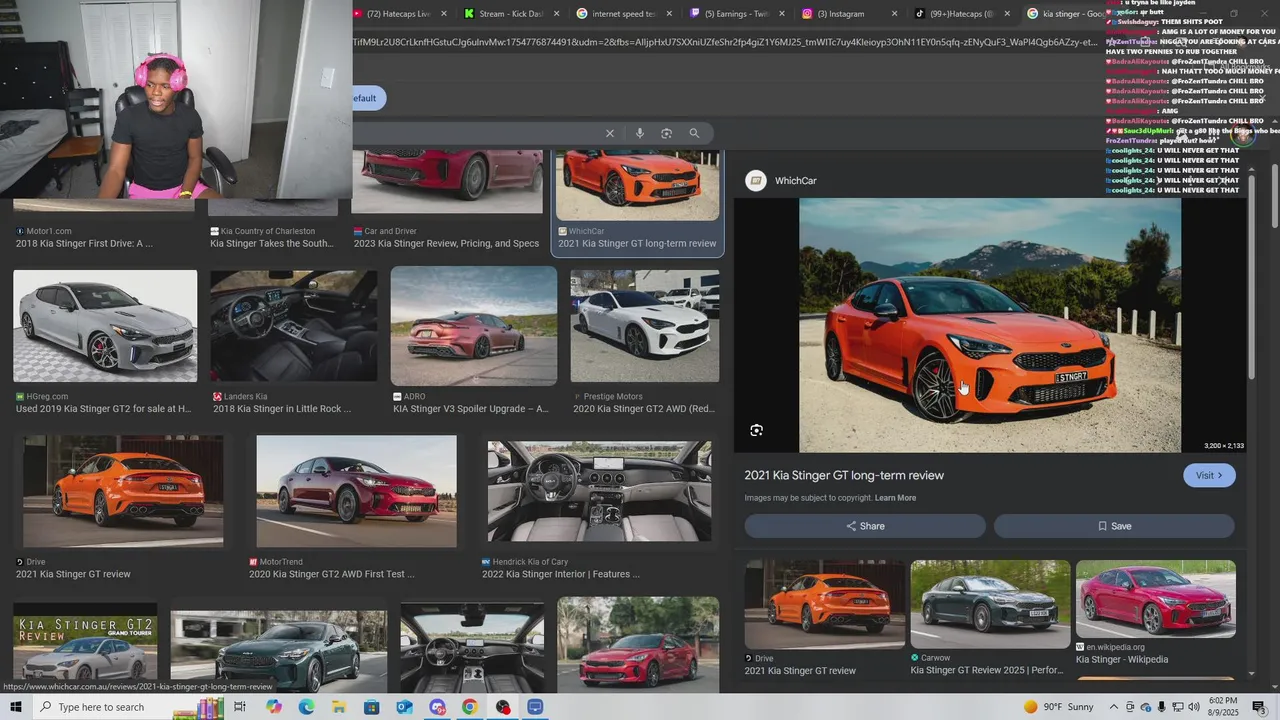
Task: Launch Copilot from the taskbar
Action: 274,707
